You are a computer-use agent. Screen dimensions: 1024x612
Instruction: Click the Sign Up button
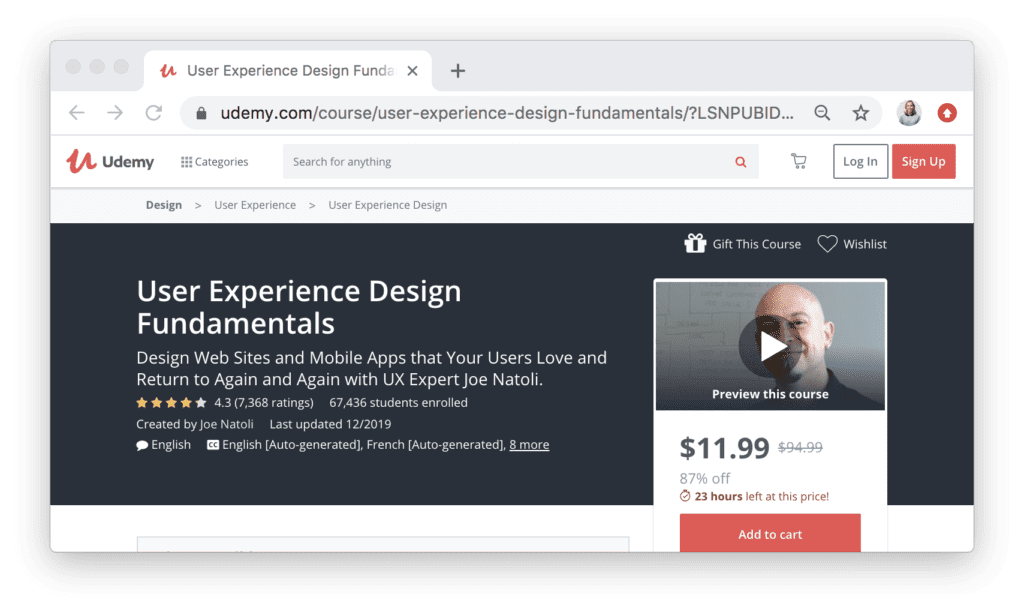pyautogui.click(x=923, y=161)
